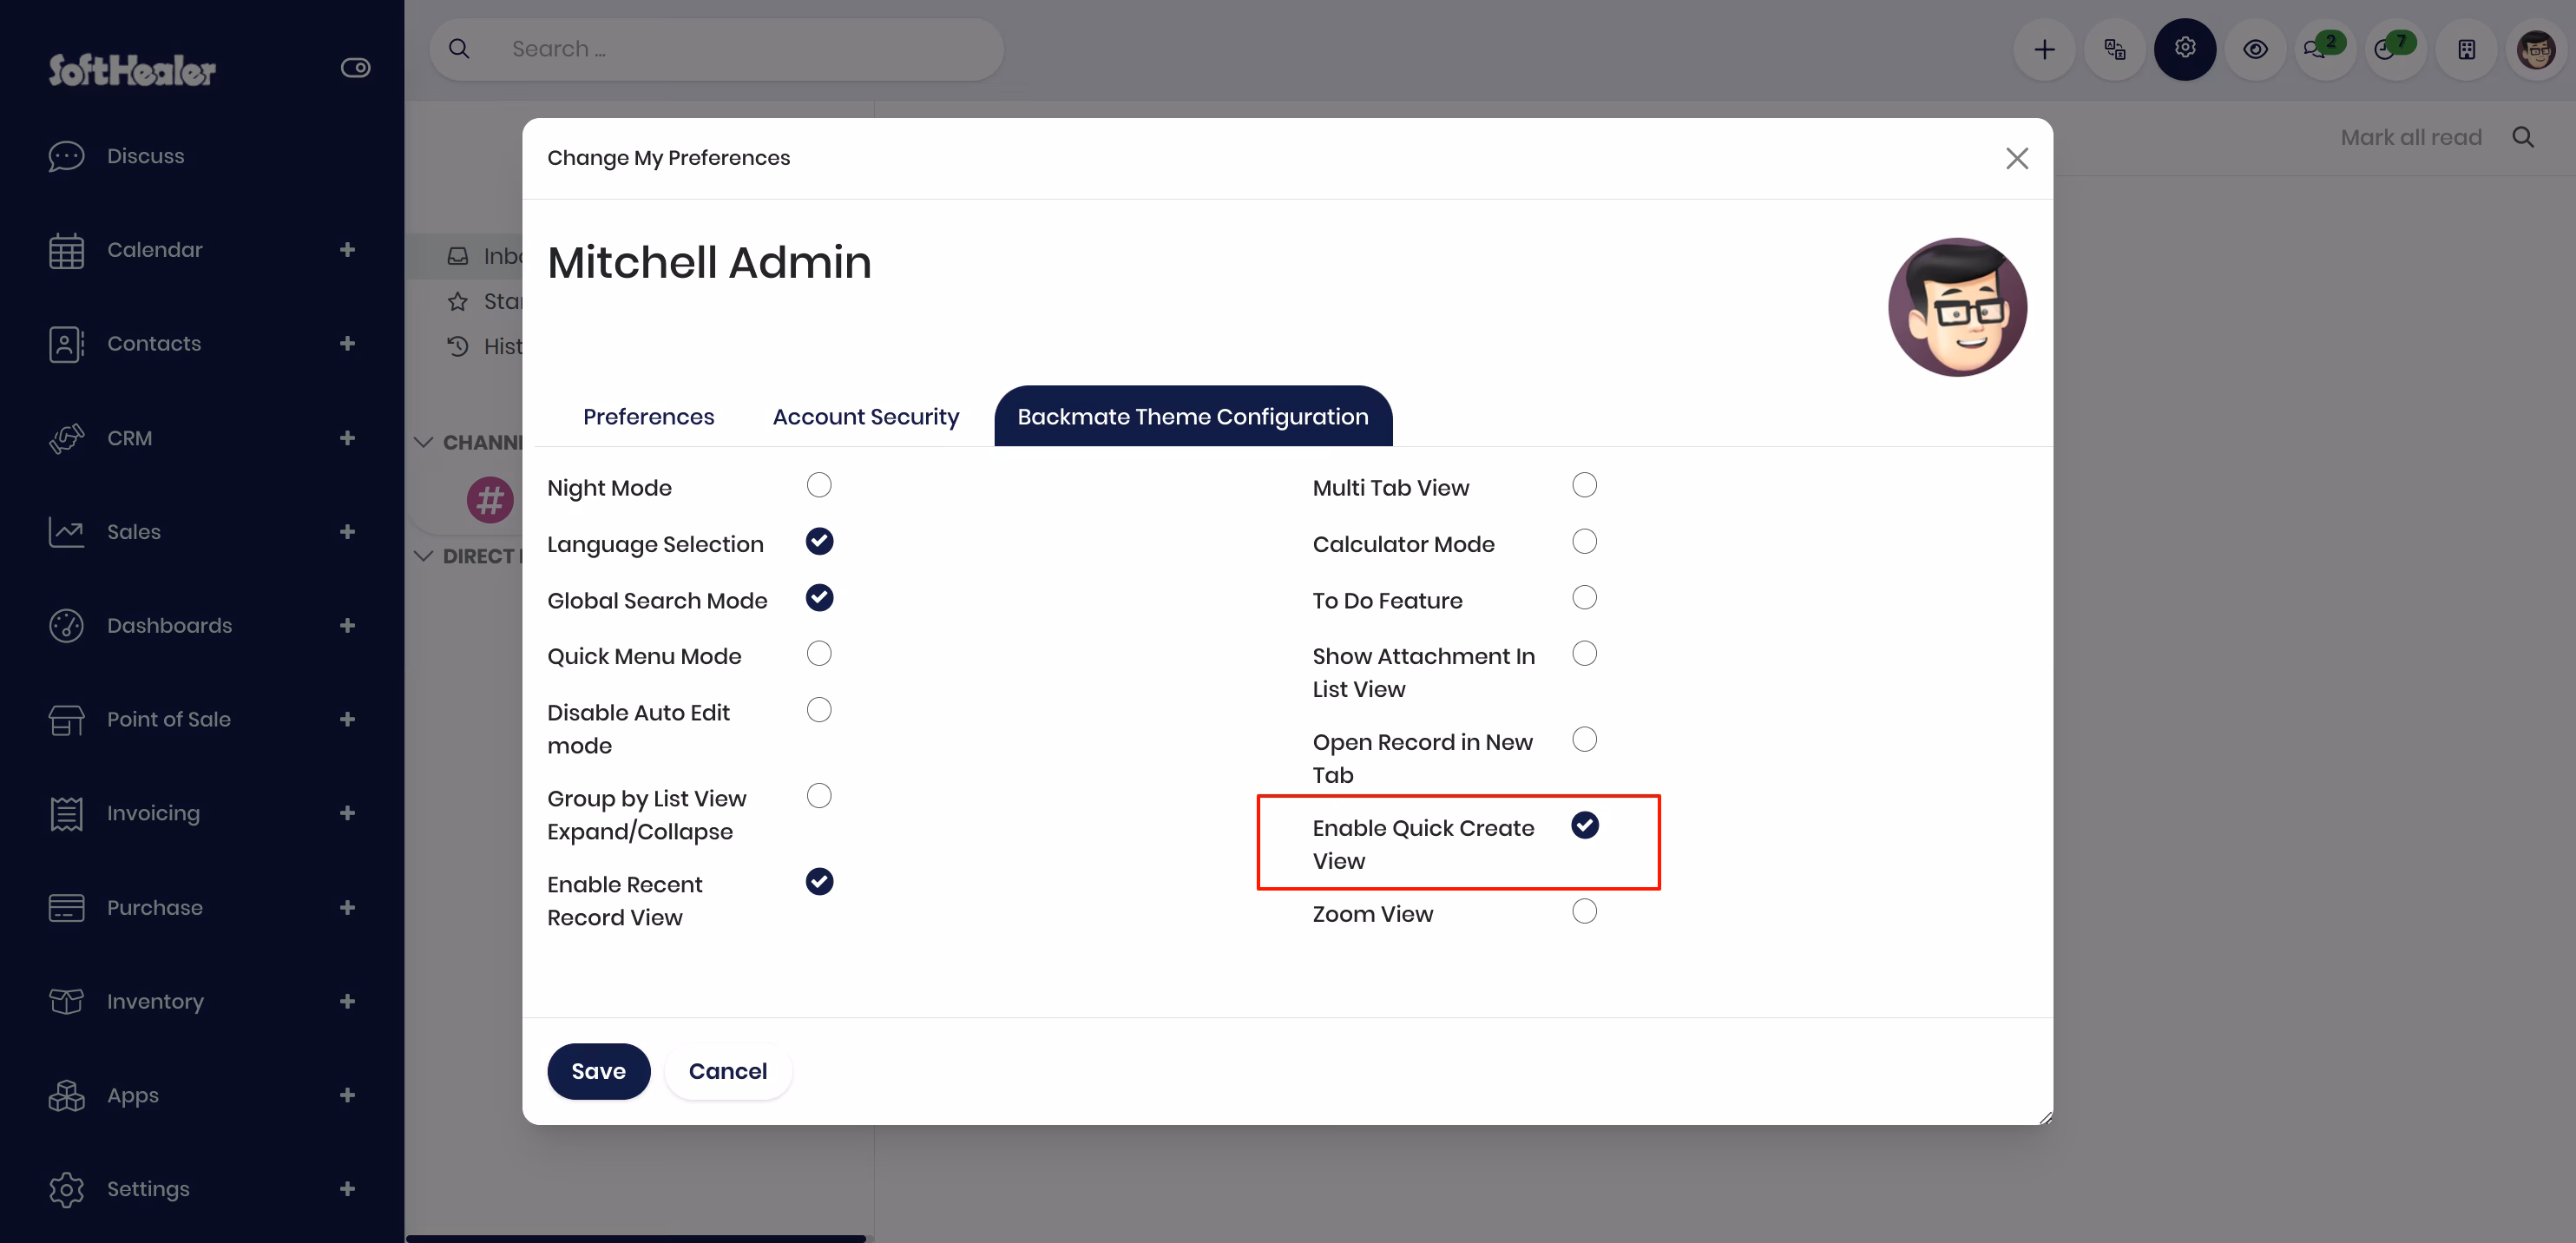Expand the Calendar submenu plus
Viewport: 2576px width, 1243px height.
coord(347,250)
